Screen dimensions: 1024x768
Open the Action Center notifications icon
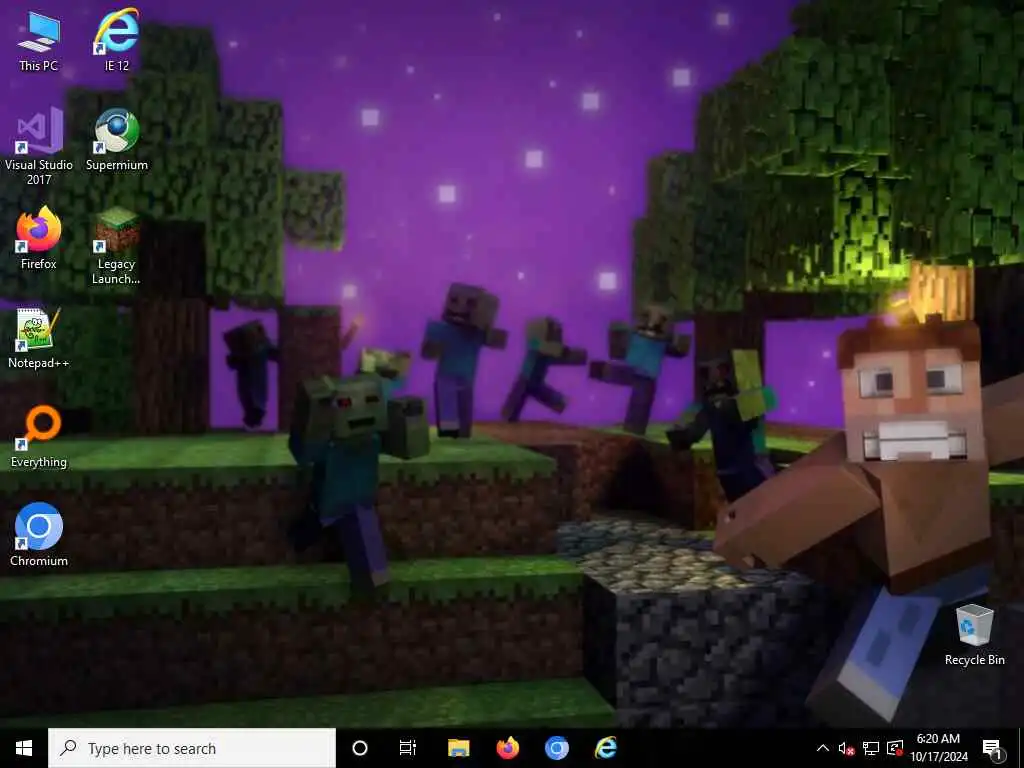[992, 748]
